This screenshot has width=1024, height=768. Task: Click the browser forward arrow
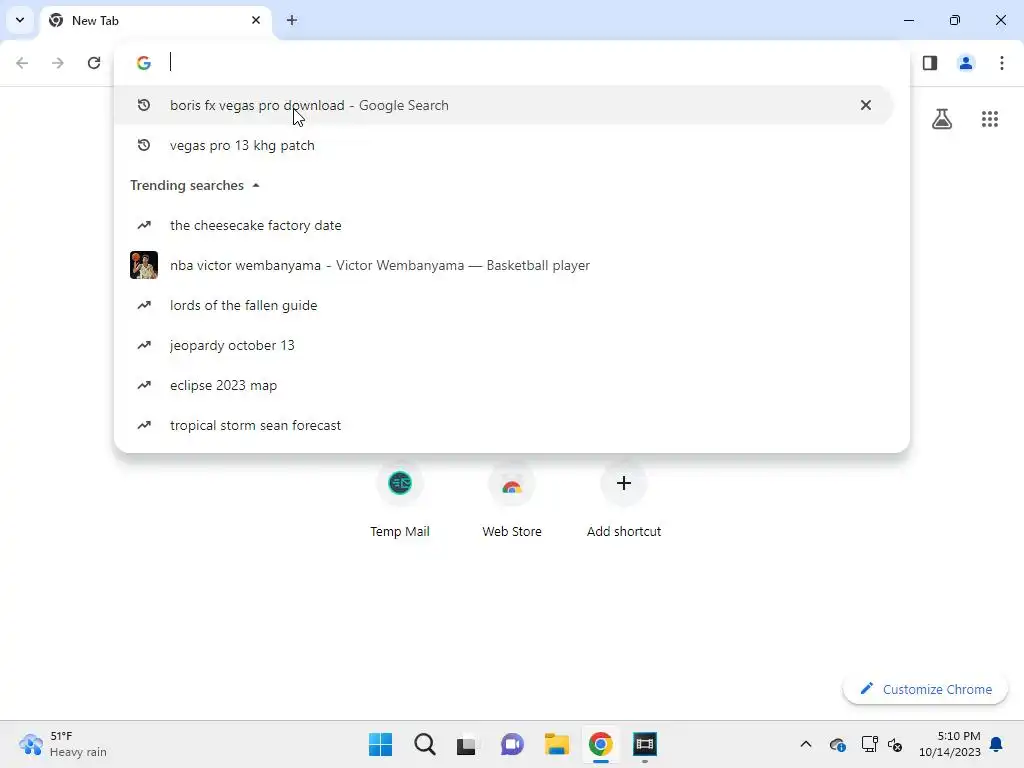click(58, 63)
